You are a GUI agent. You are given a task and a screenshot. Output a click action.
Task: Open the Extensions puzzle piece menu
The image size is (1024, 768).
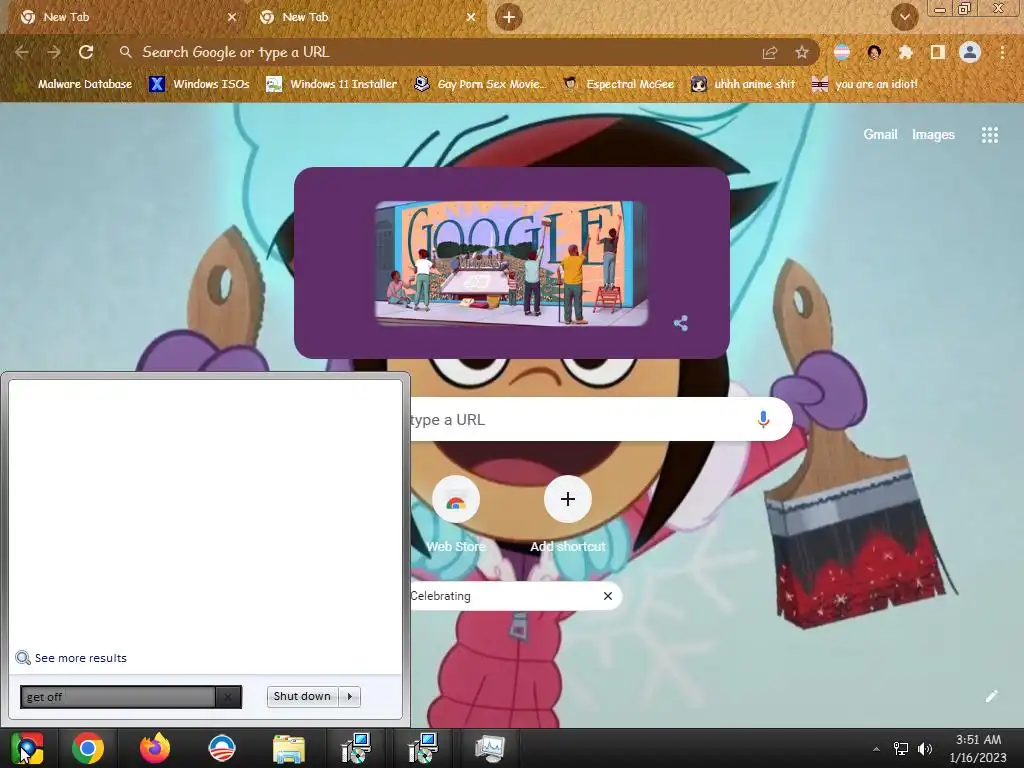pos(905,52)
